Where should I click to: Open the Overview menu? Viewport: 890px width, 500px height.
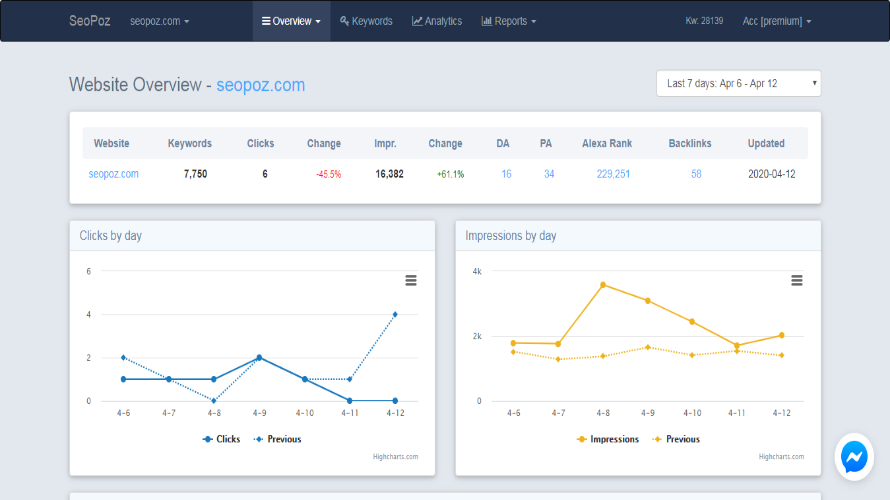pyautogui.click(x=291, y=21)
